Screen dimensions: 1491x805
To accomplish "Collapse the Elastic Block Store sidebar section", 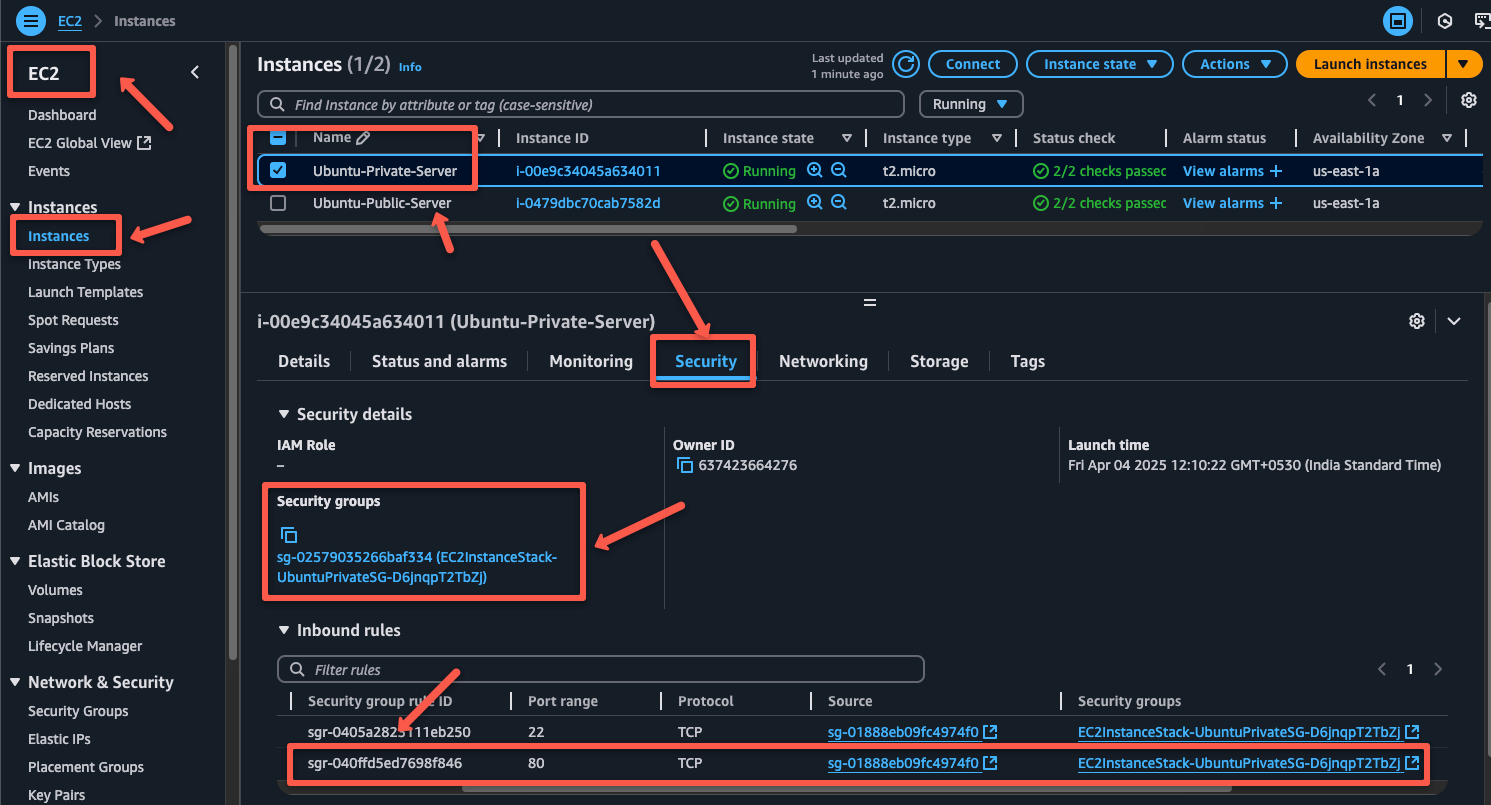I will (x=15, y=561).
